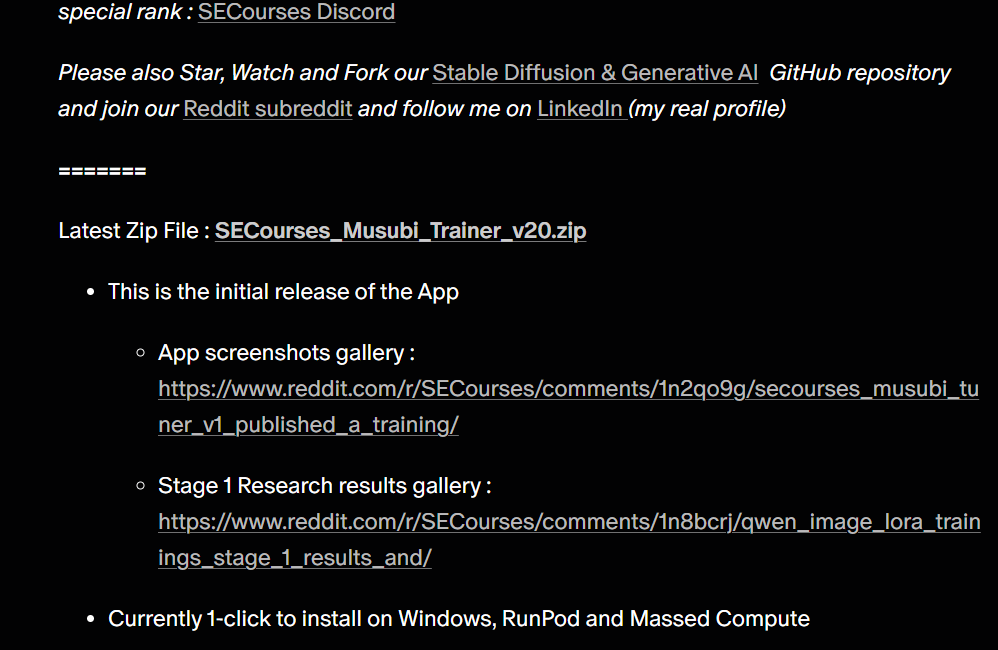Screen dimensions: 998x650
Task: Click the '=======' separator line
Action: point(102,171)
